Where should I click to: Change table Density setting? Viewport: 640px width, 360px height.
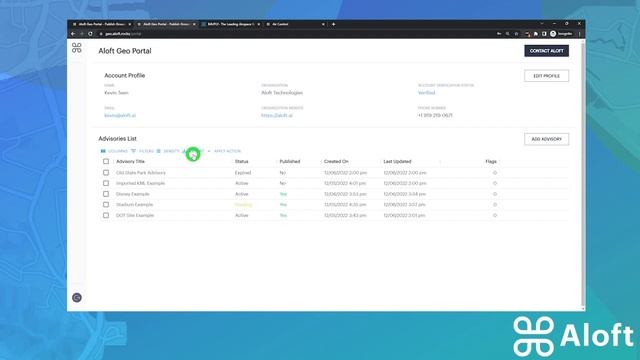(168, 151)
